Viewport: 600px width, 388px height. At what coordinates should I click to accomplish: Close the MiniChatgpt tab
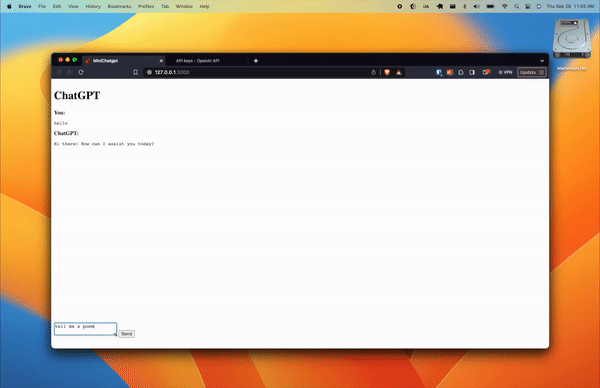point(161,61)
